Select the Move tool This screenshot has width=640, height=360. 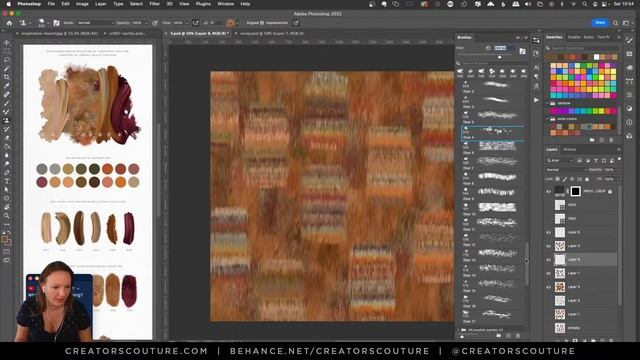(x=7, y=42)
